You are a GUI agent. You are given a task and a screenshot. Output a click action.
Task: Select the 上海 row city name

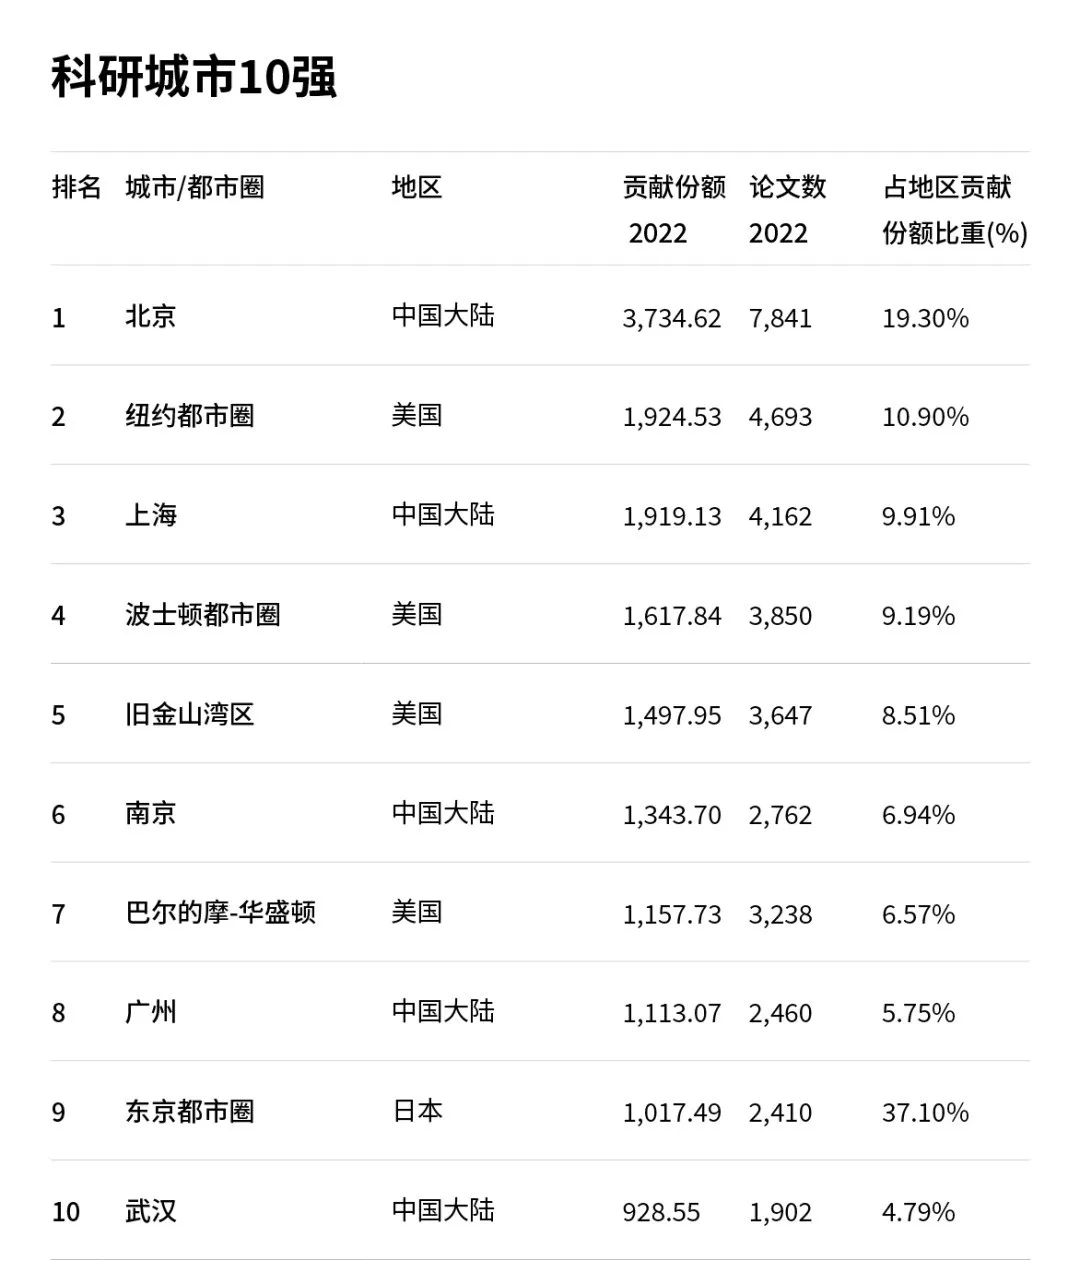[151, 515]
